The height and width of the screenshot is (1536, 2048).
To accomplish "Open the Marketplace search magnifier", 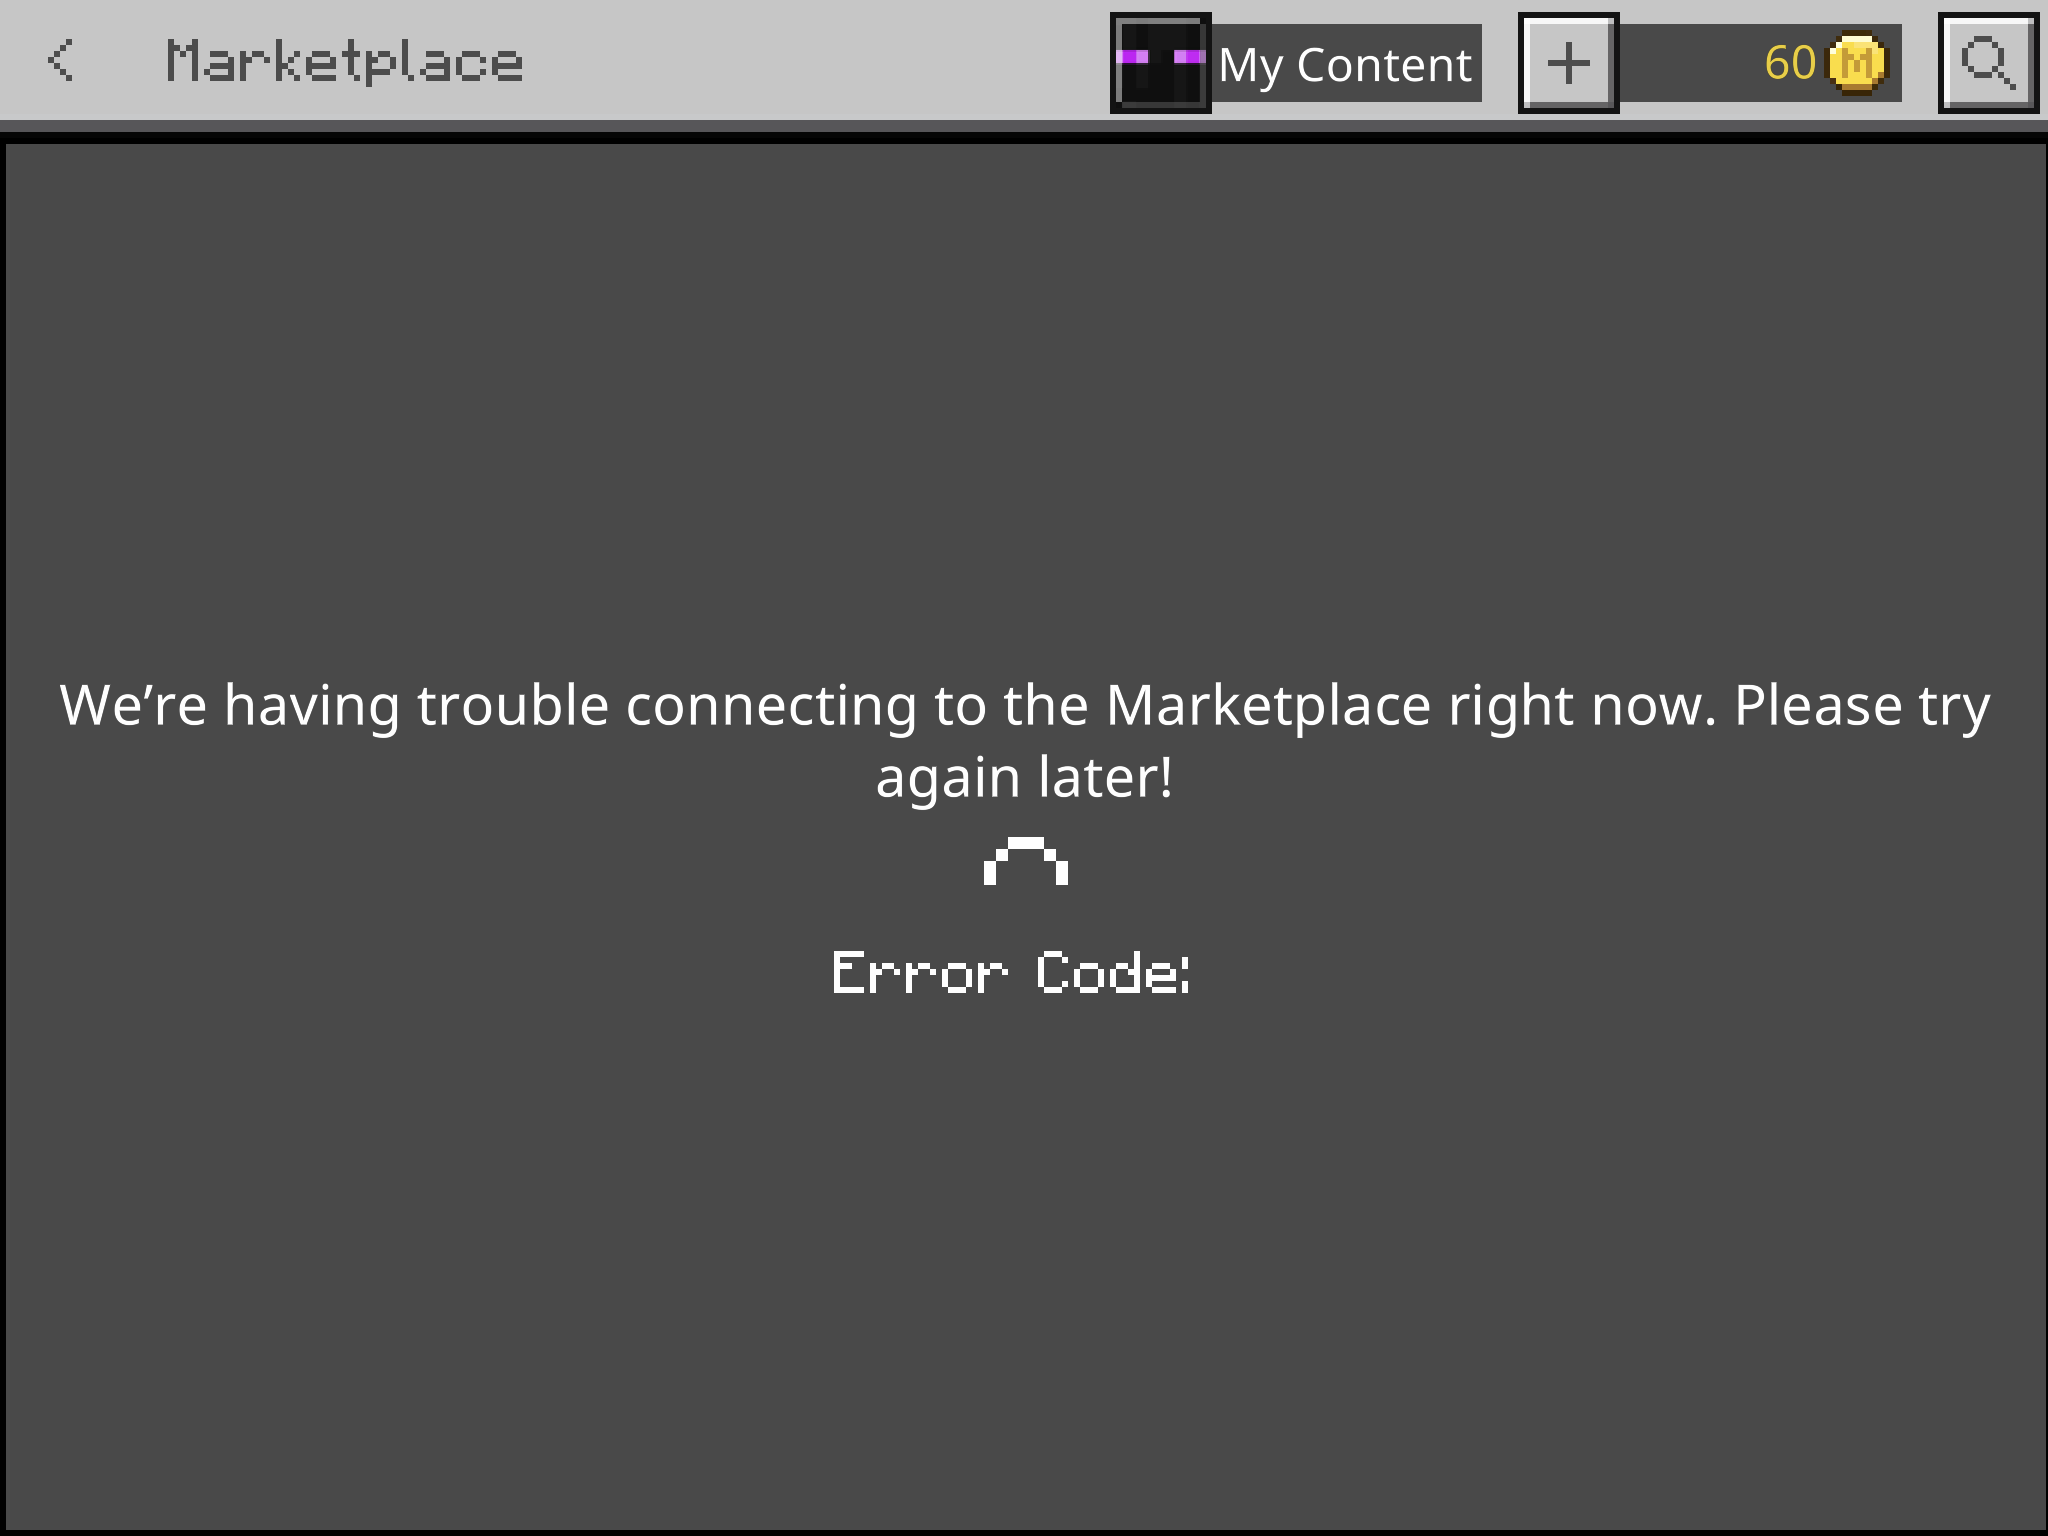I will coord(1987,63).
